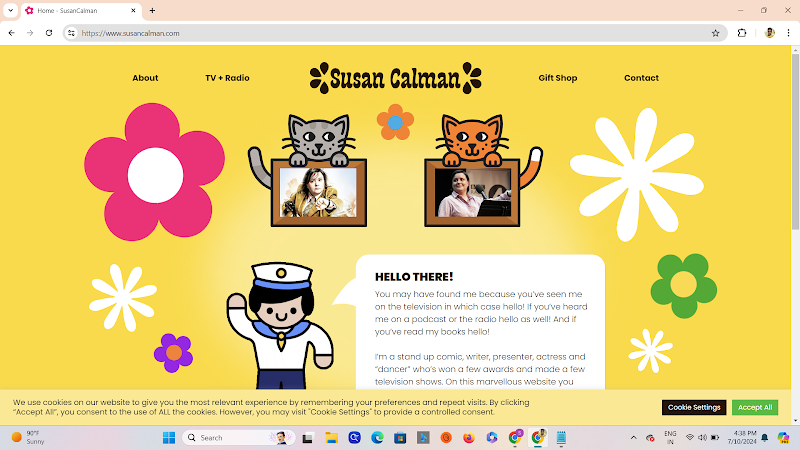Open the About menu item
Screen dimensions: 800x450
tap(145, 78)
